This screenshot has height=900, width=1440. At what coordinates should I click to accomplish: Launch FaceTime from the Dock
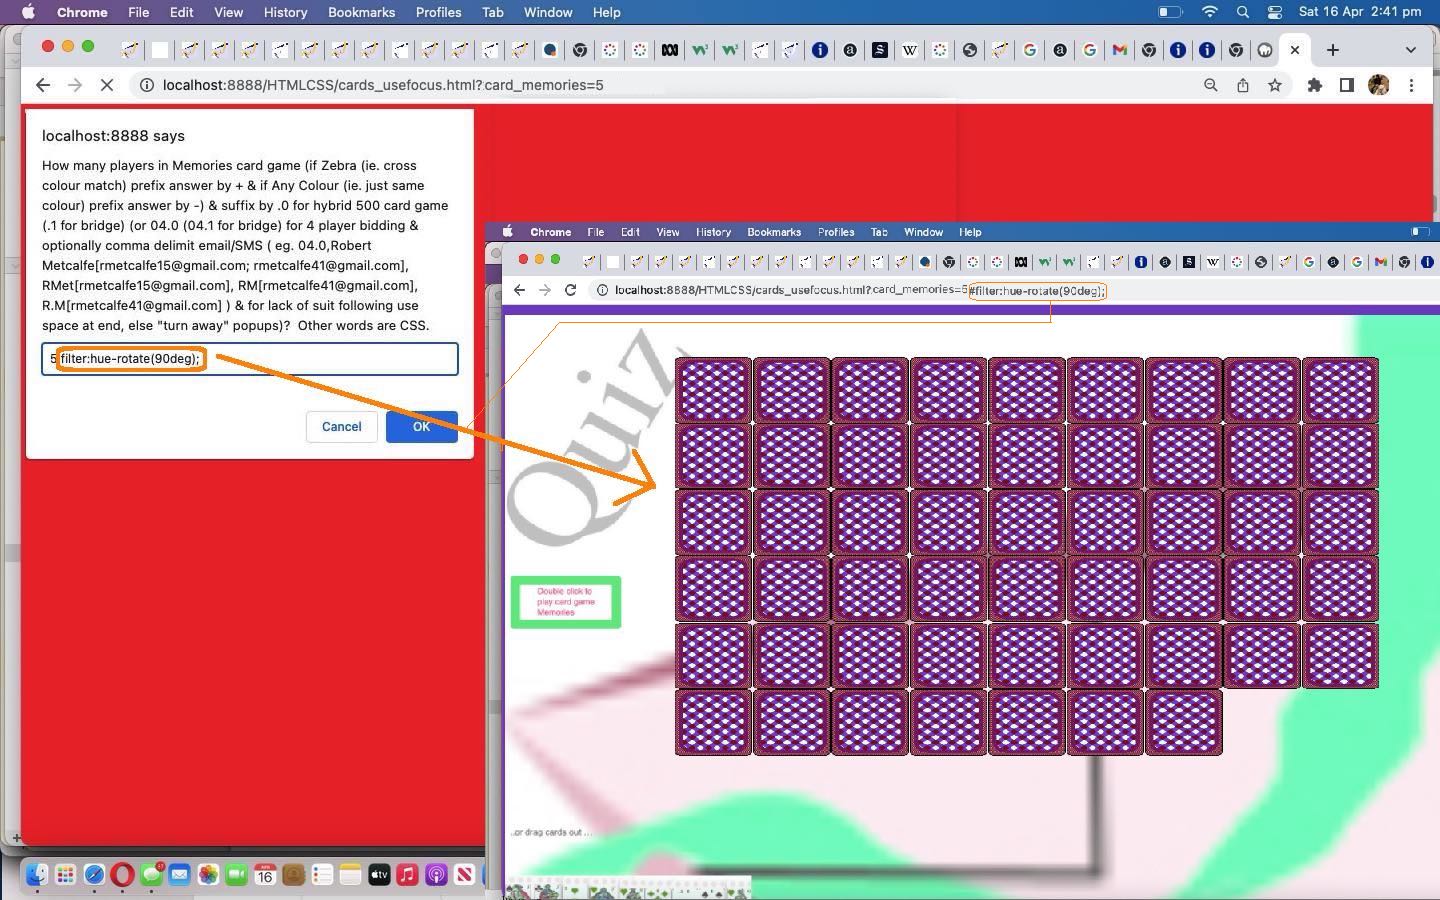coord(237,875)
